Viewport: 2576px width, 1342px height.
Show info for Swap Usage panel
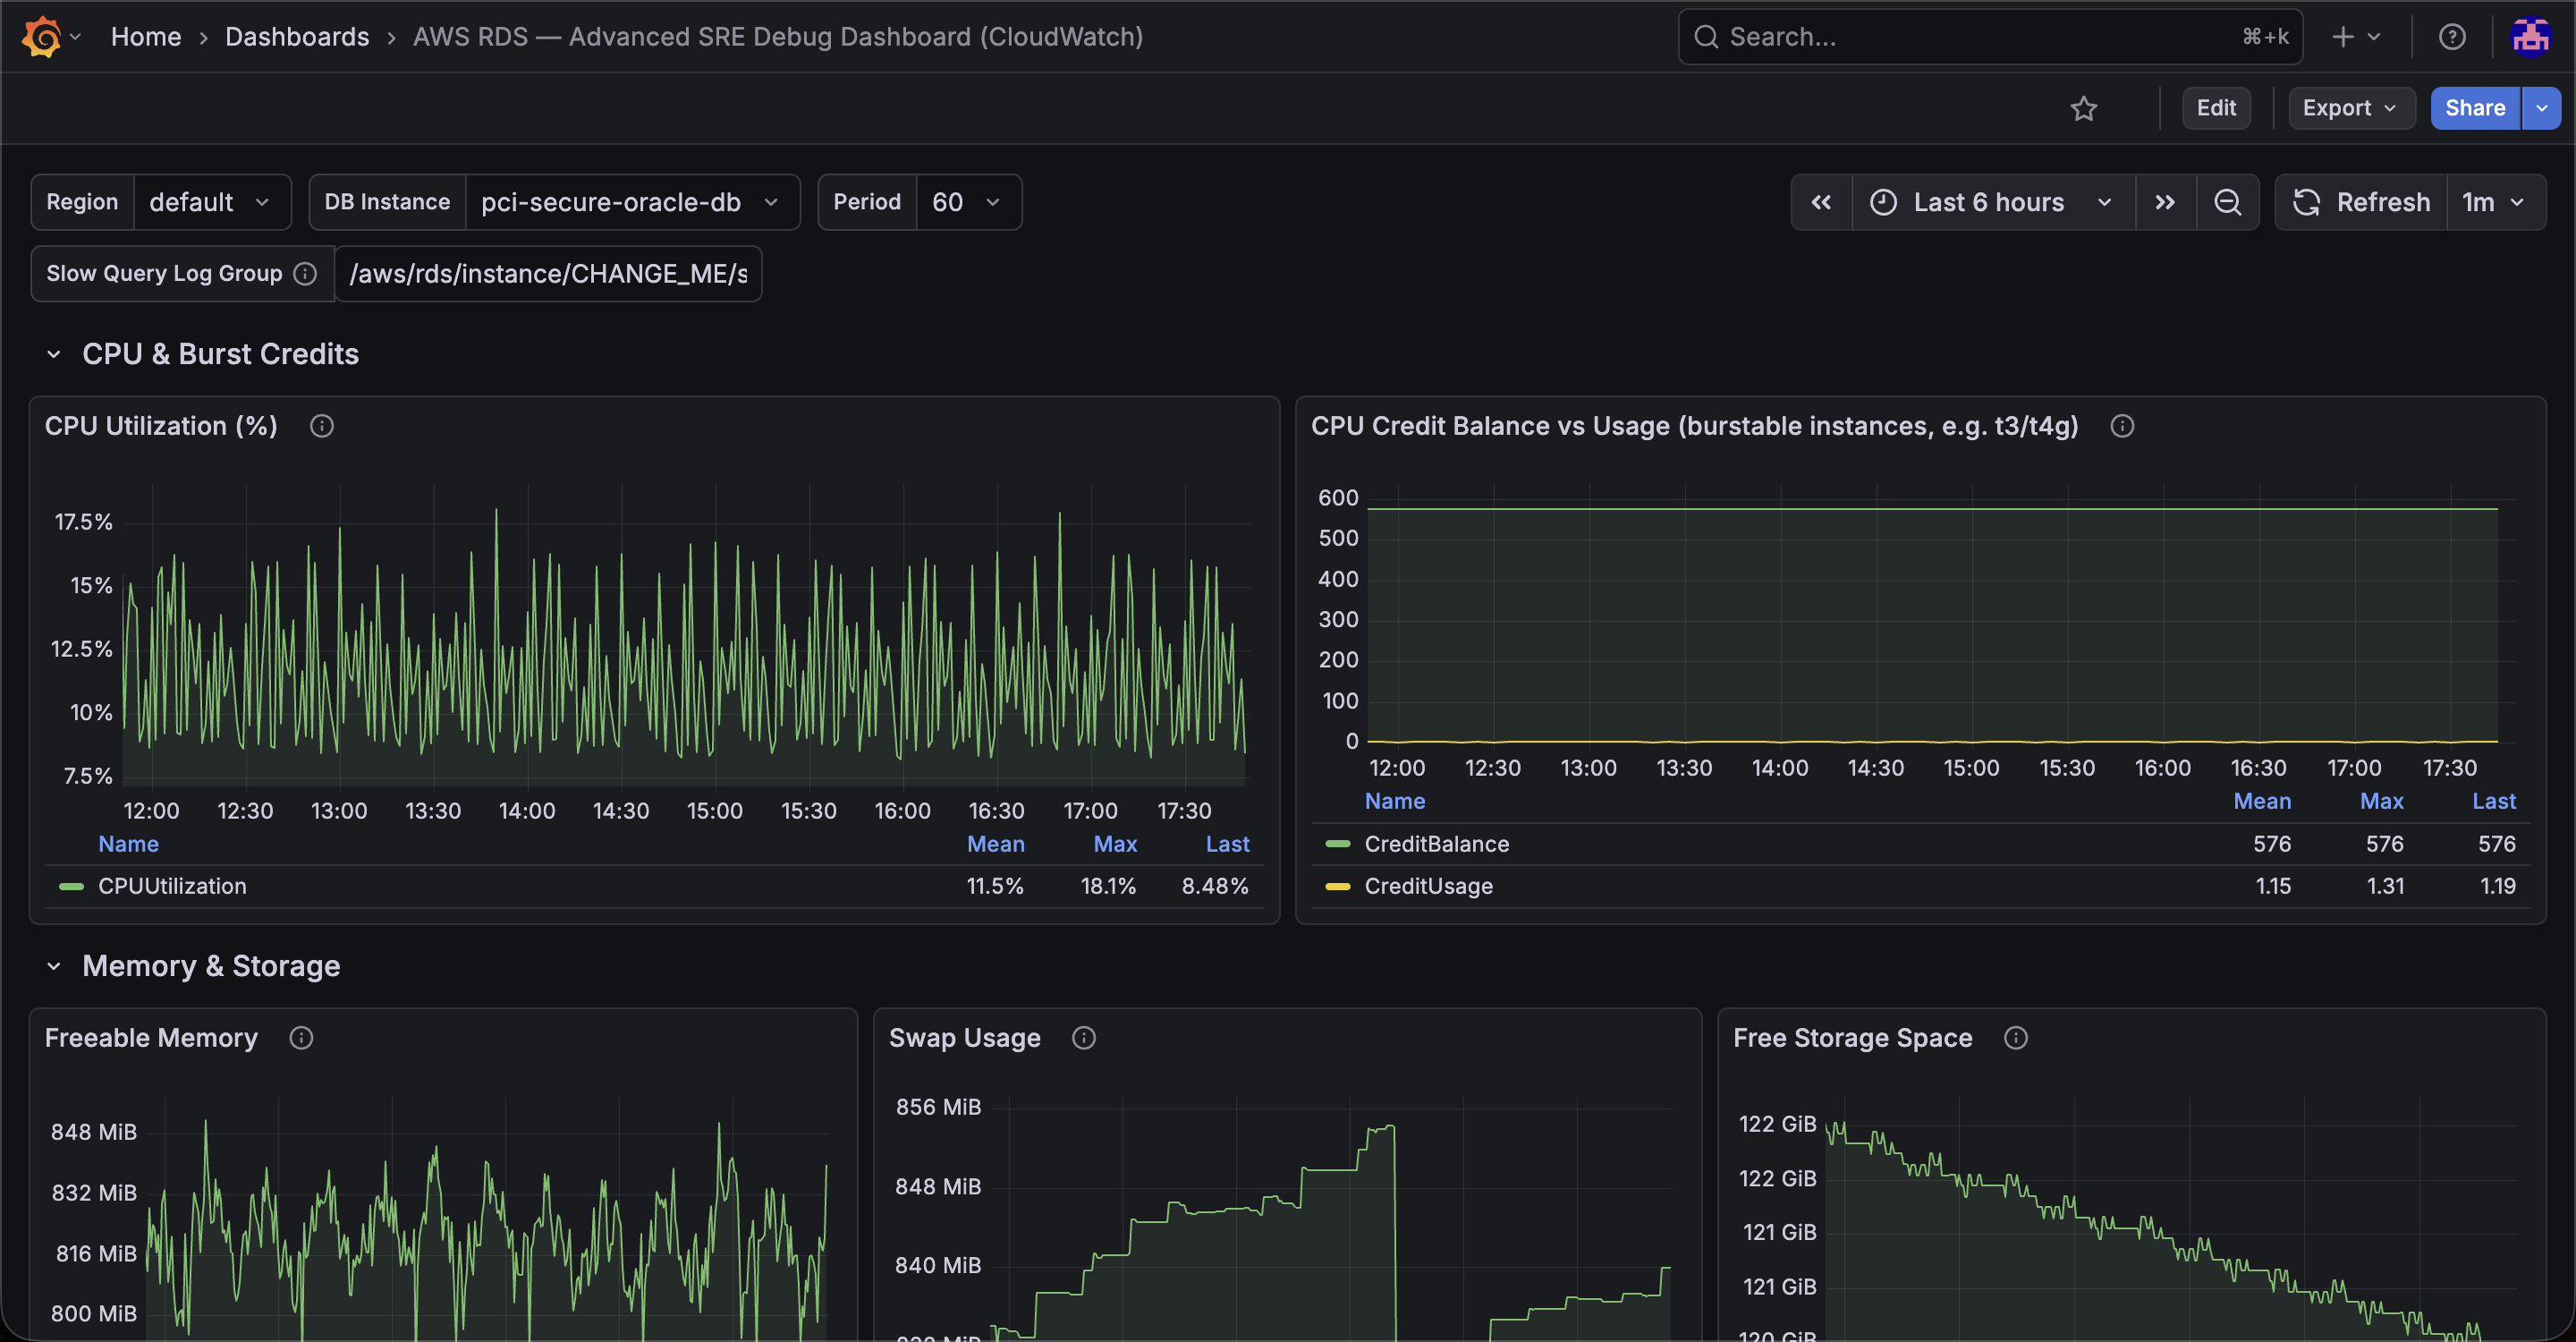coord(1083,1038)
